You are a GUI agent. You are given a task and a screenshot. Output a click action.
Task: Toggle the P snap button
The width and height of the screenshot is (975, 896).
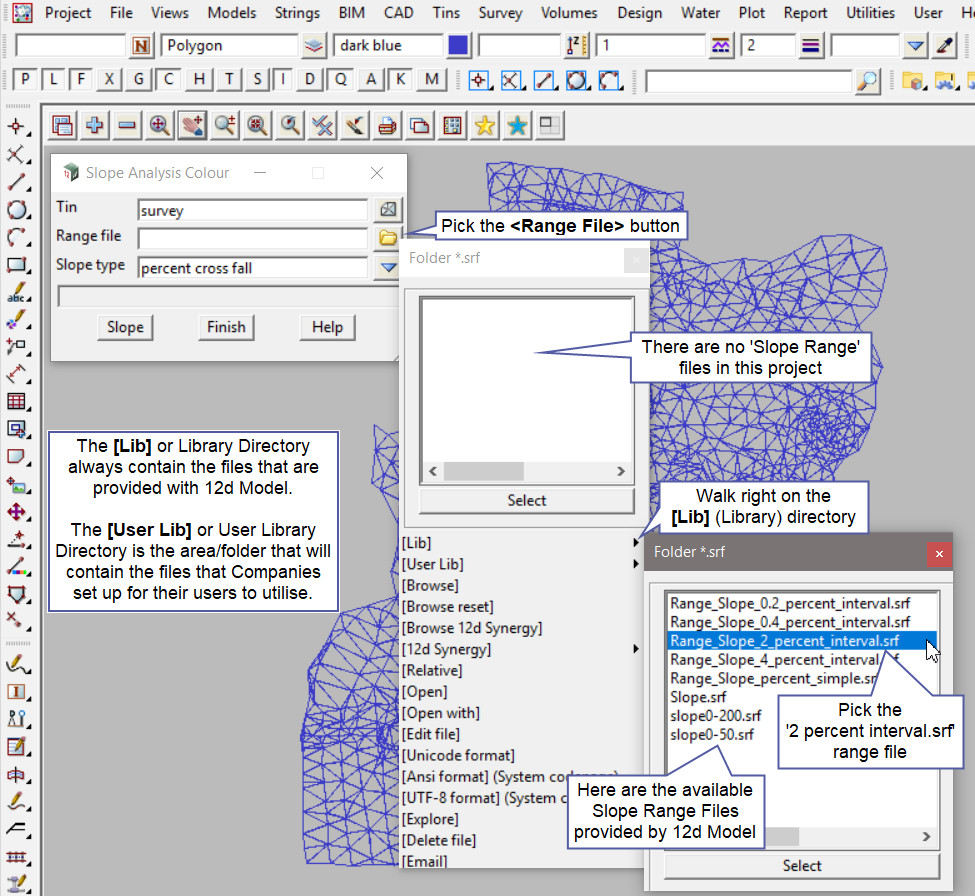tap(26, 80)
